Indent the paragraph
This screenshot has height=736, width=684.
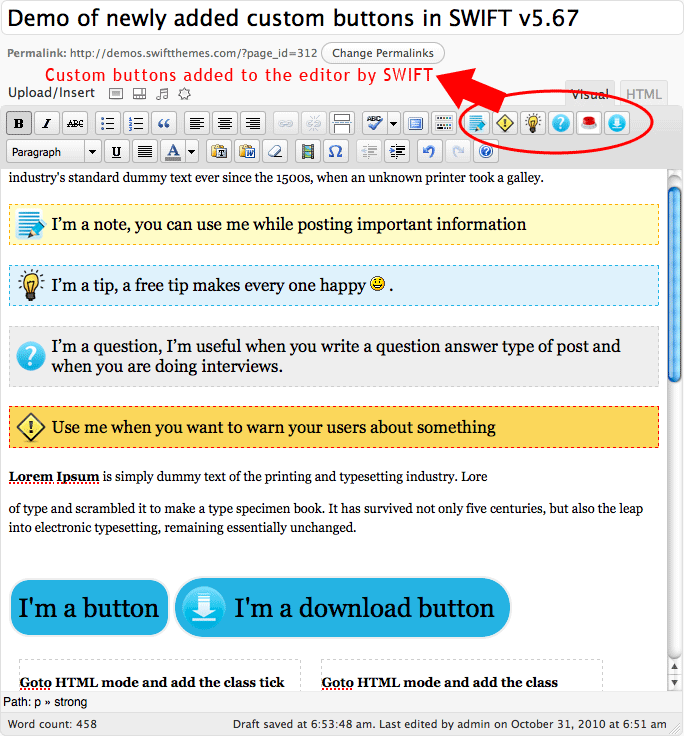397,152
